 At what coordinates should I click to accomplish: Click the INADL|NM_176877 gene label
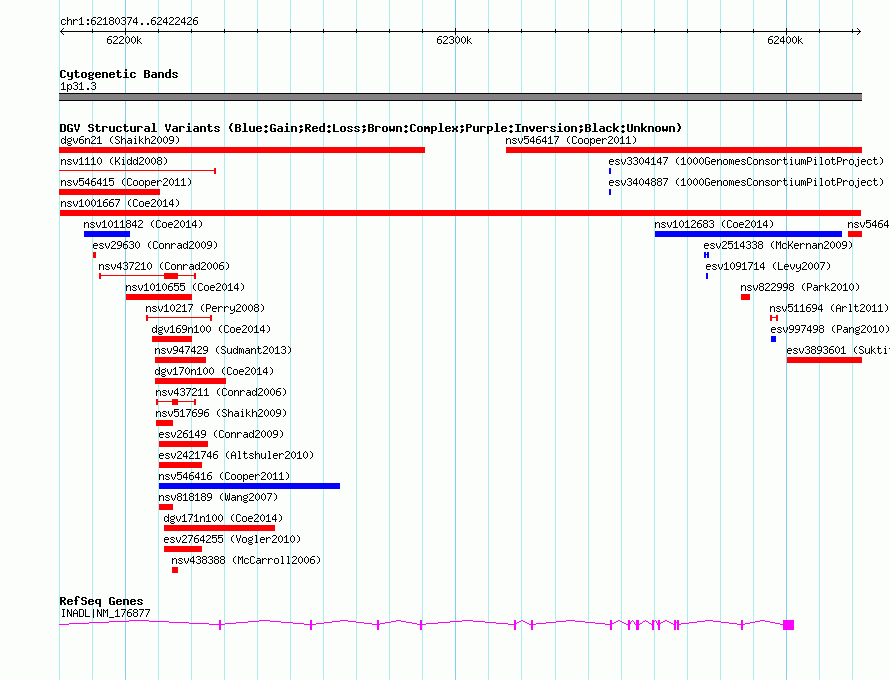pos(105,613)
